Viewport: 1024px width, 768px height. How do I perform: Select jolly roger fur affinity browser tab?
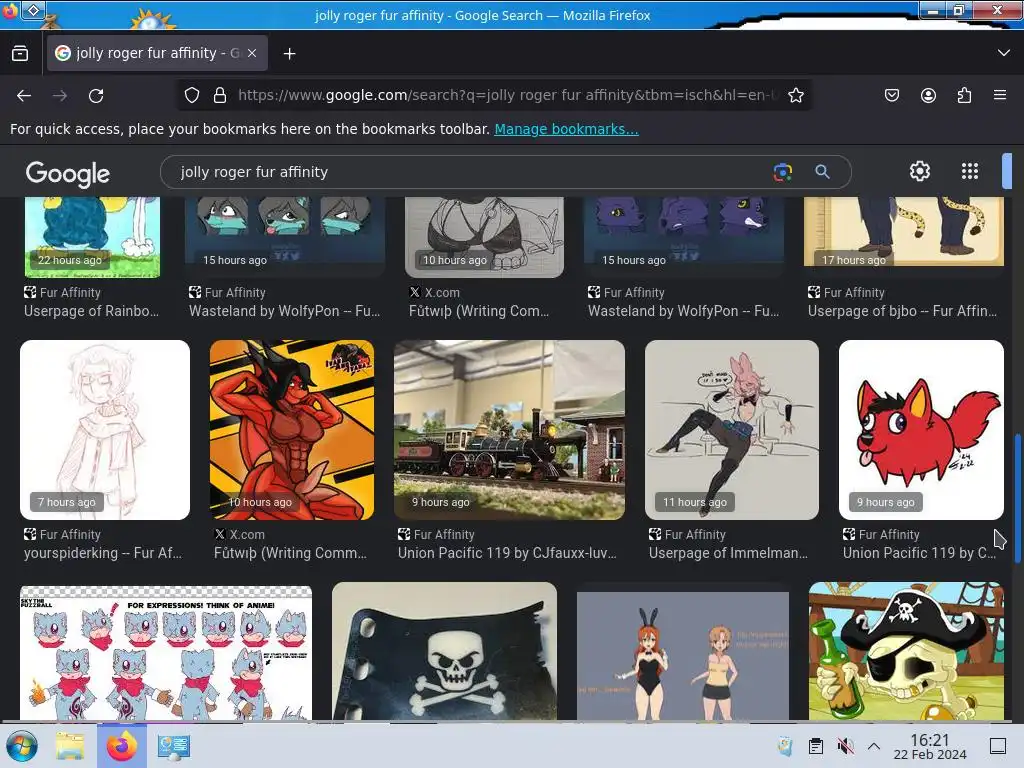point(157,54)
